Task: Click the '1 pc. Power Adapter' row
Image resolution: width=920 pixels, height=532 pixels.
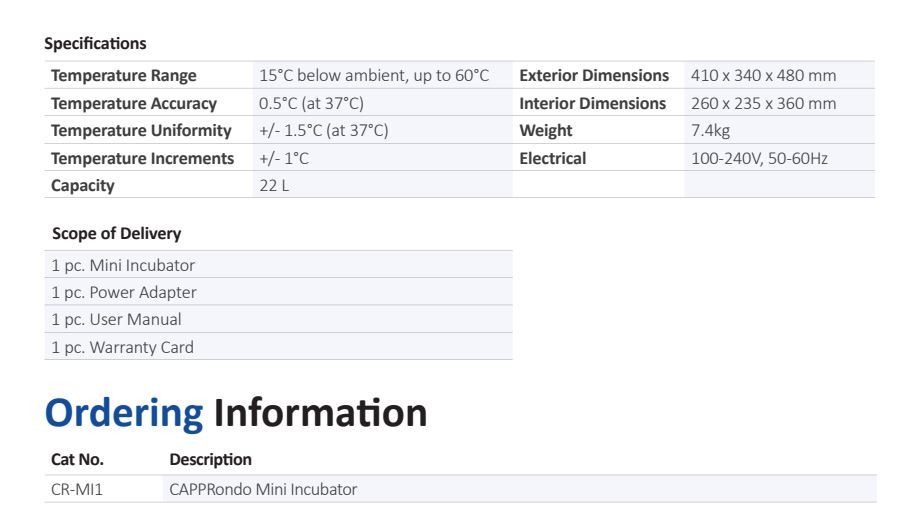Action: pos(124,293)
